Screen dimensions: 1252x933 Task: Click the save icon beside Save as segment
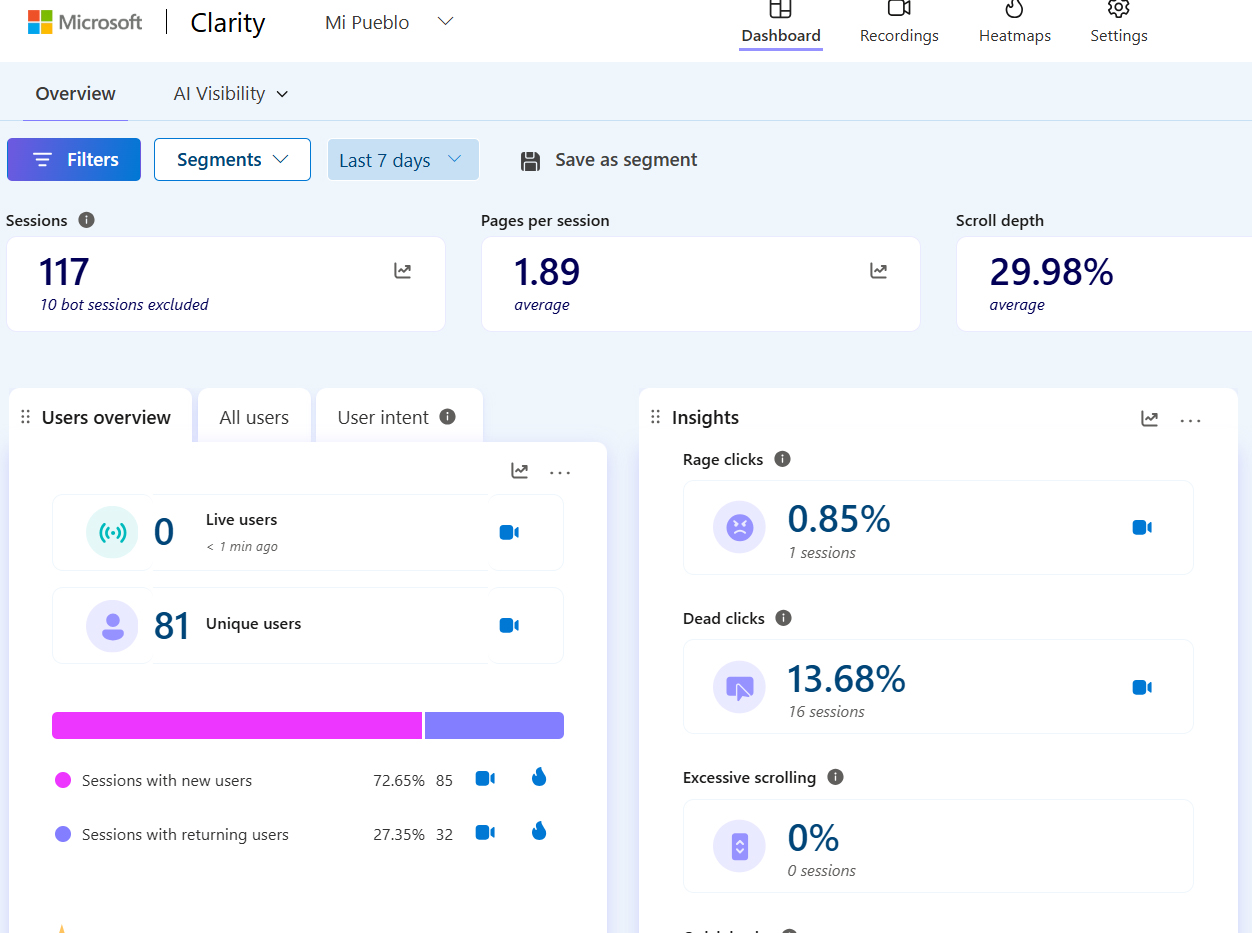coord(531,161)
